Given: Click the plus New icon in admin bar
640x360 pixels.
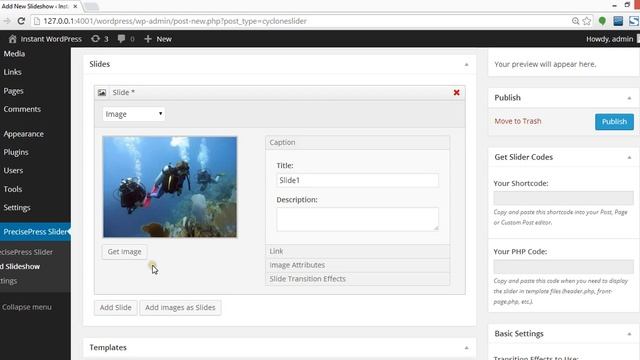Looking at the screenshot, I should 148,39.
